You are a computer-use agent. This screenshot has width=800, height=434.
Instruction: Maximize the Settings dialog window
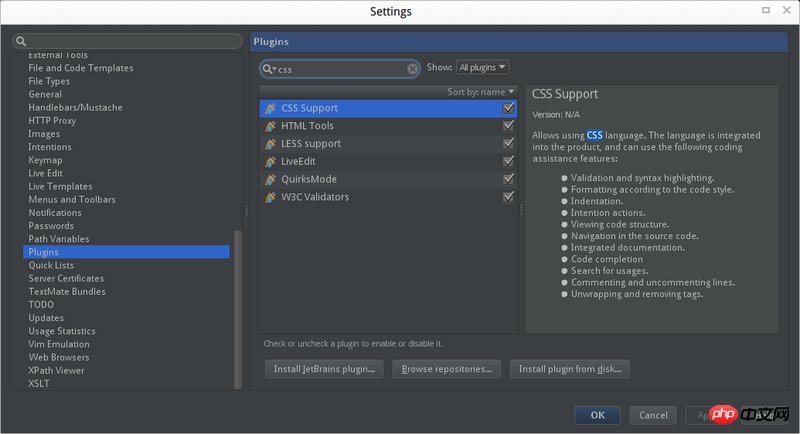[766, 10]
